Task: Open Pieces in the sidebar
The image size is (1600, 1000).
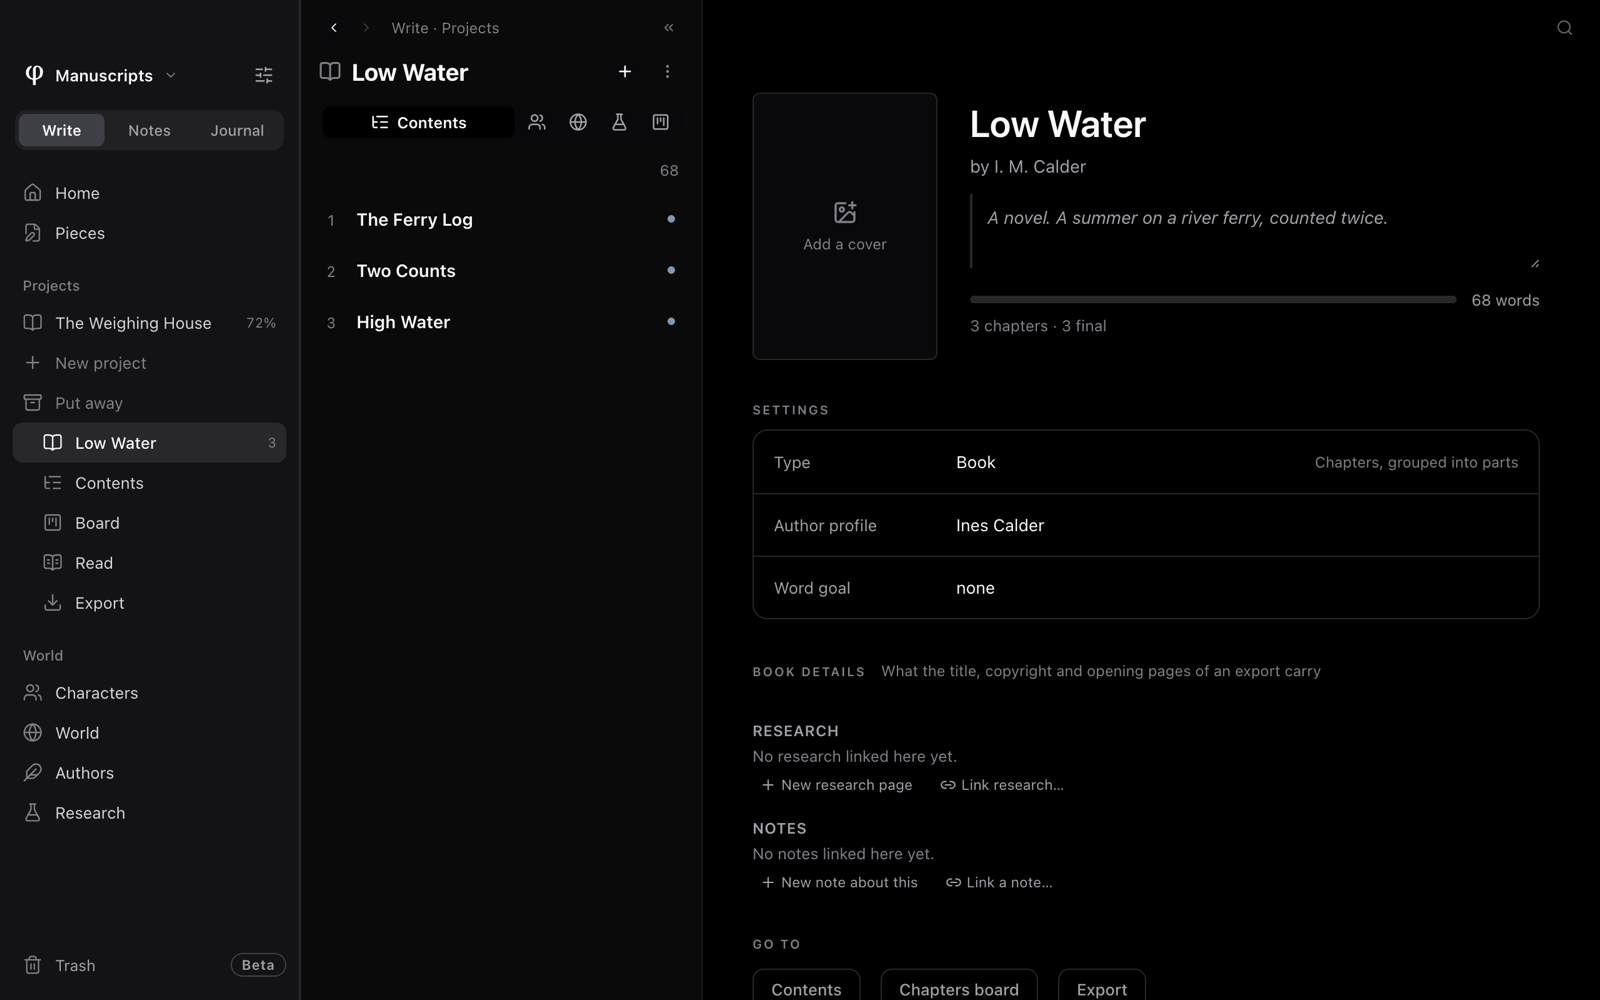Action: (x=150, y=233)
